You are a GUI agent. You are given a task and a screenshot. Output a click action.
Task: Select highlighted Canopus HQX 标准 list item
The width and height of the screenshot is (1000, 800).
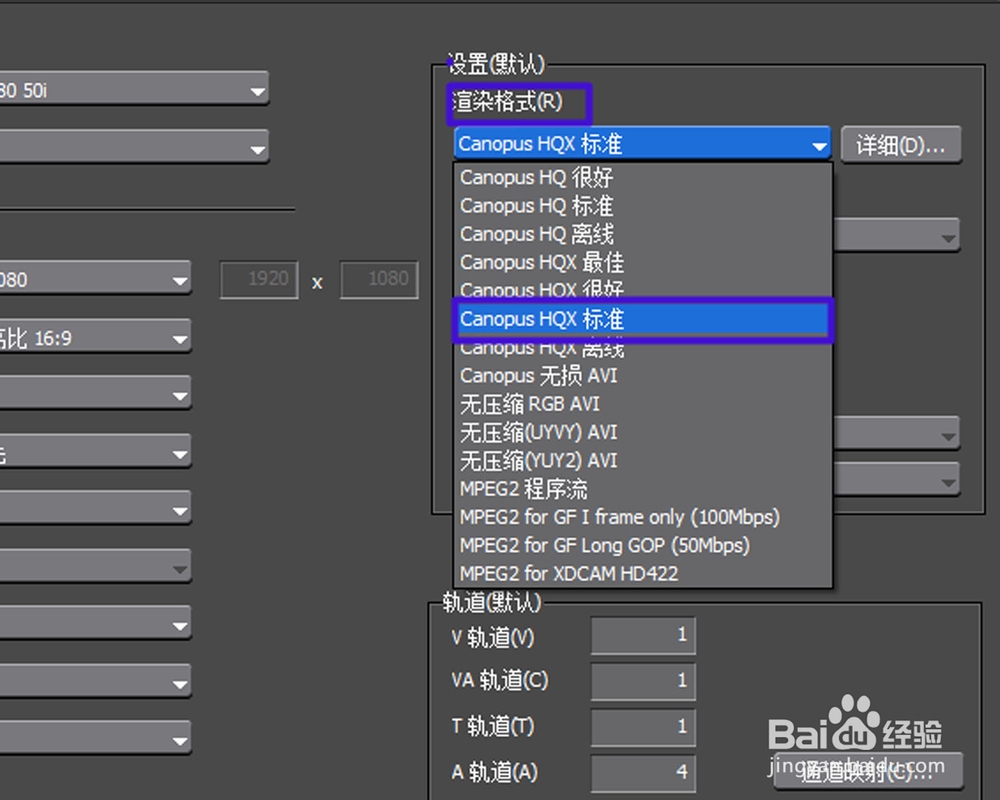tap(643, 319)
